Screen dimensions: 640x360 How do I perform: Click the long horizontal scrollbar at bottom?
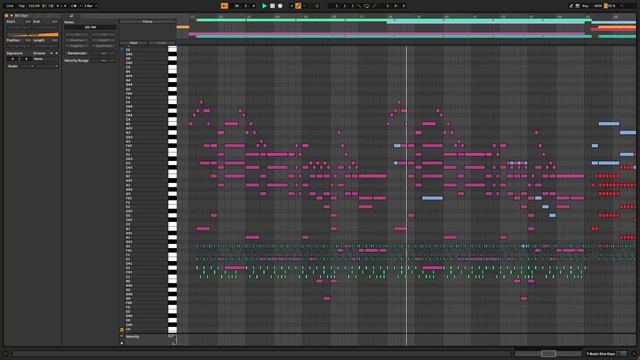click(x=261, y=353)
